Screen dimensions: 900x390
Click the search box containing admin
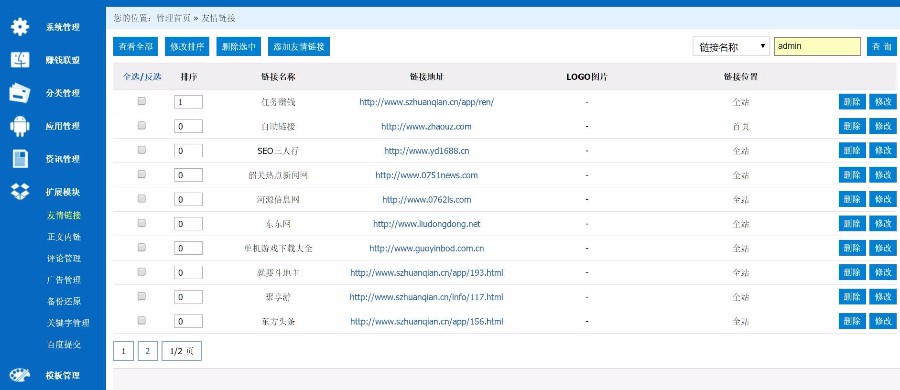click(x=817, y=47)
